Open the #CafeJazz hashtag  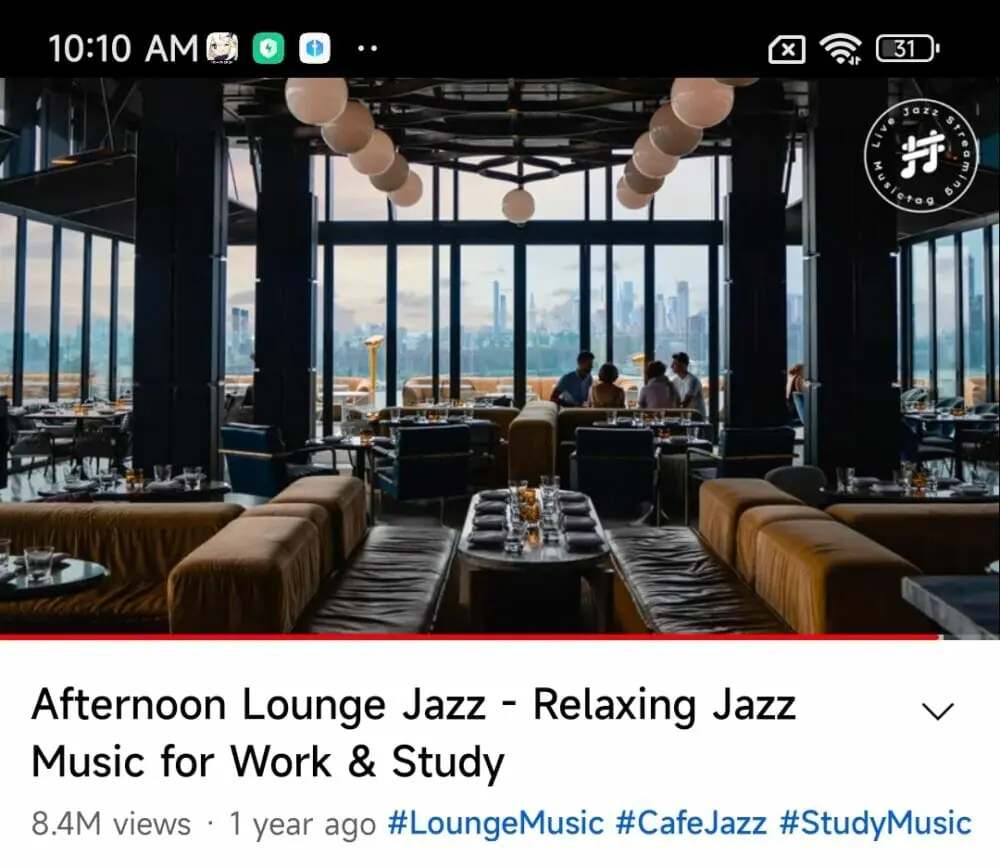coord(691,823)
